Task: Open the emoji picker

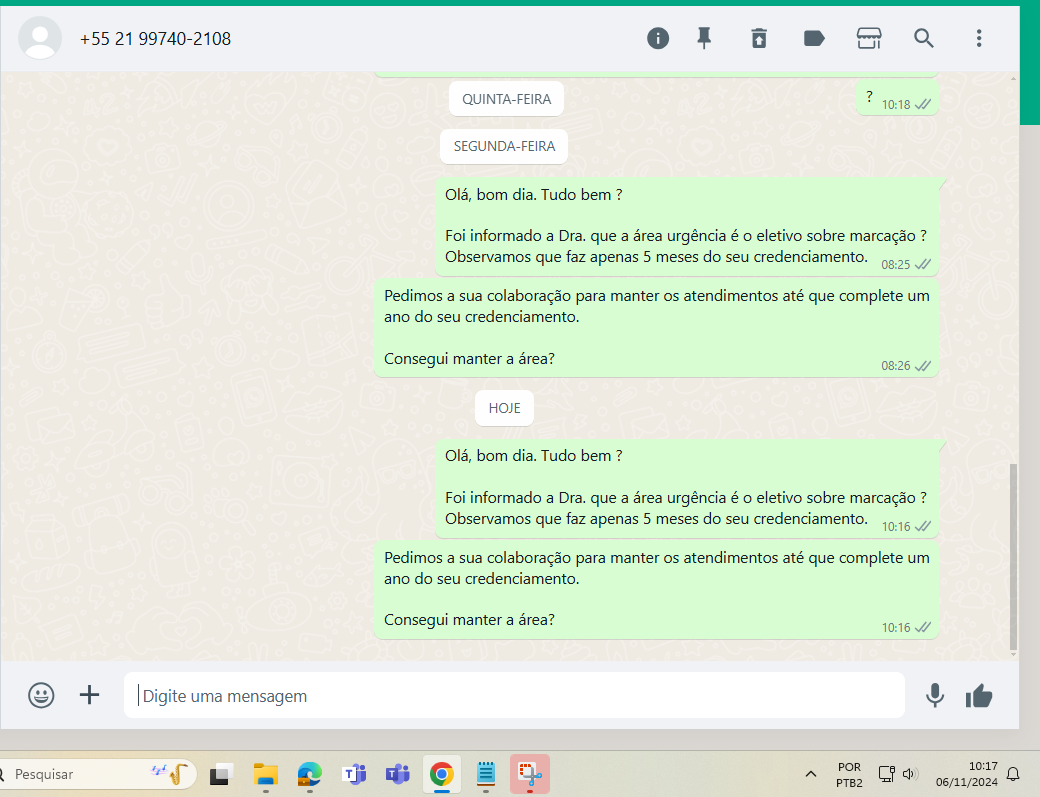Action: click(41, 696)
